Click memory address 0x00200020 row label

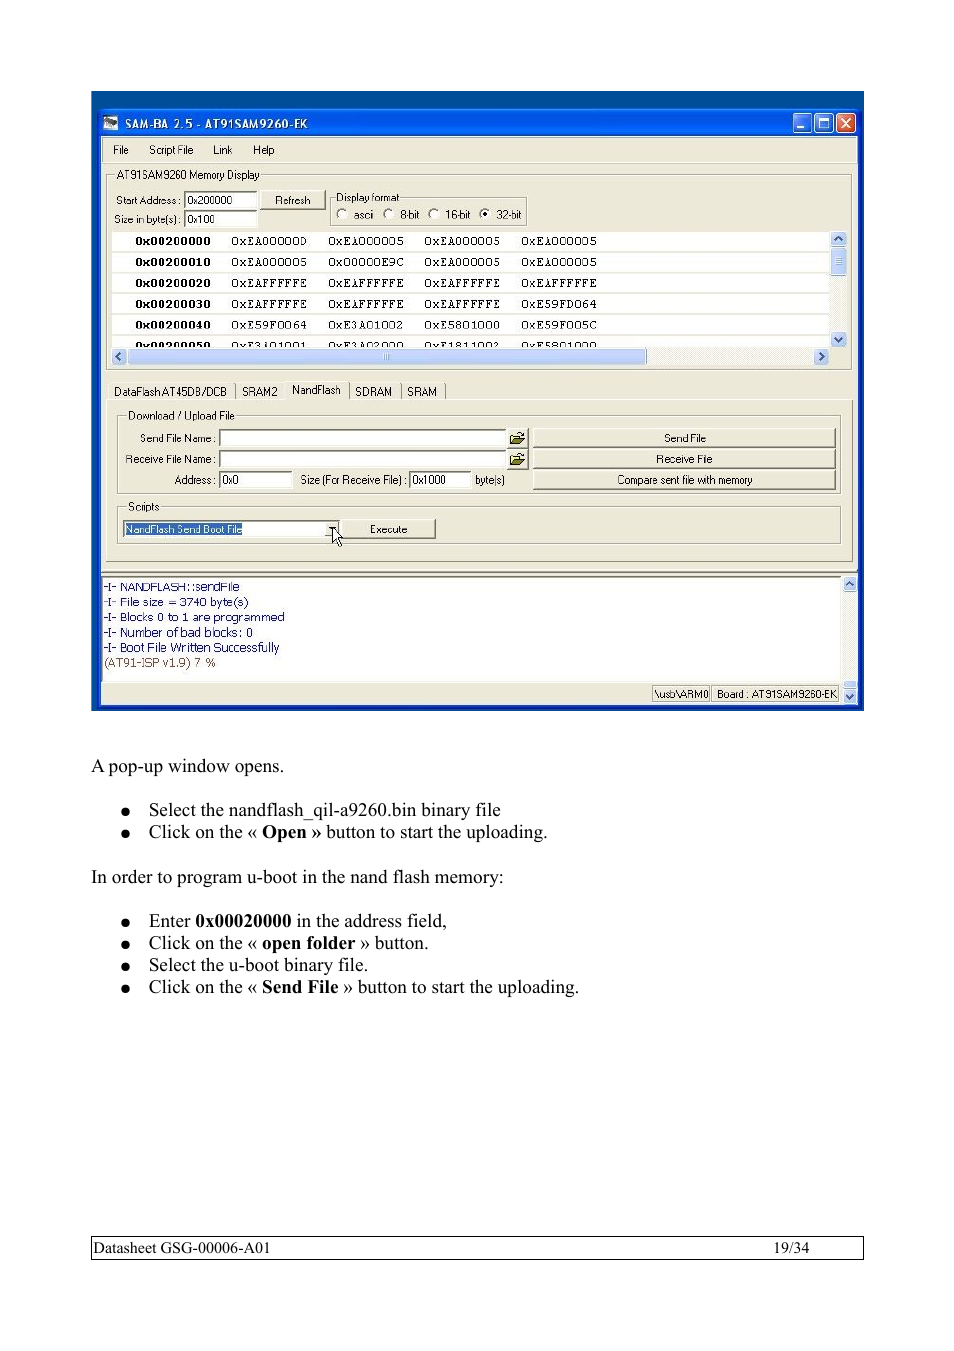tap(173, 283)
